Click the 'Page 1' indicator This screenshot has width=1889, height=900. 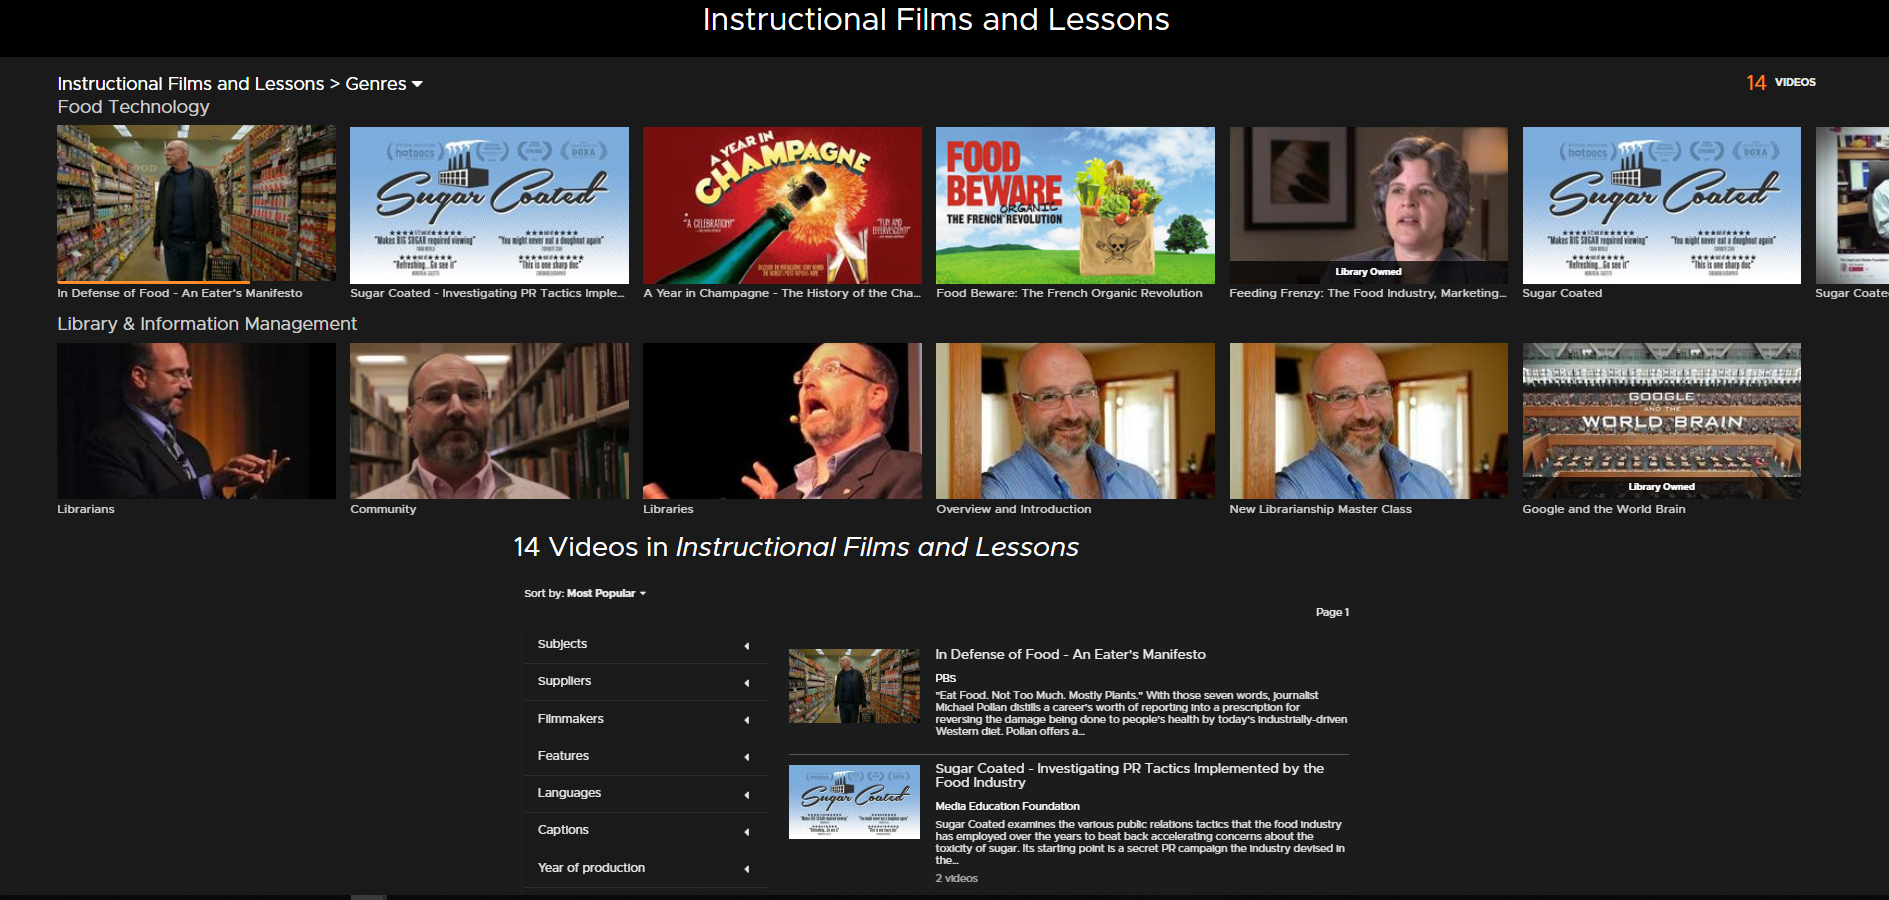pos(1332,612)
